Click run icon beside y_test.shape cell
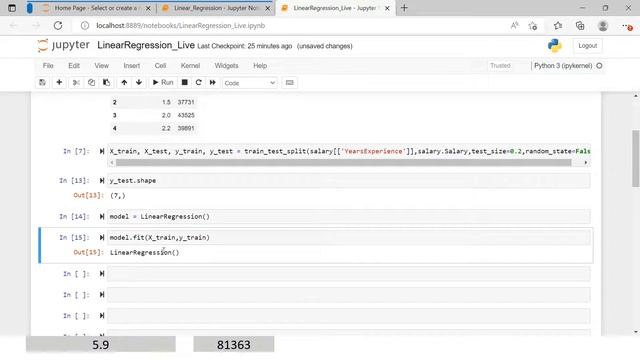 [102, 180]
